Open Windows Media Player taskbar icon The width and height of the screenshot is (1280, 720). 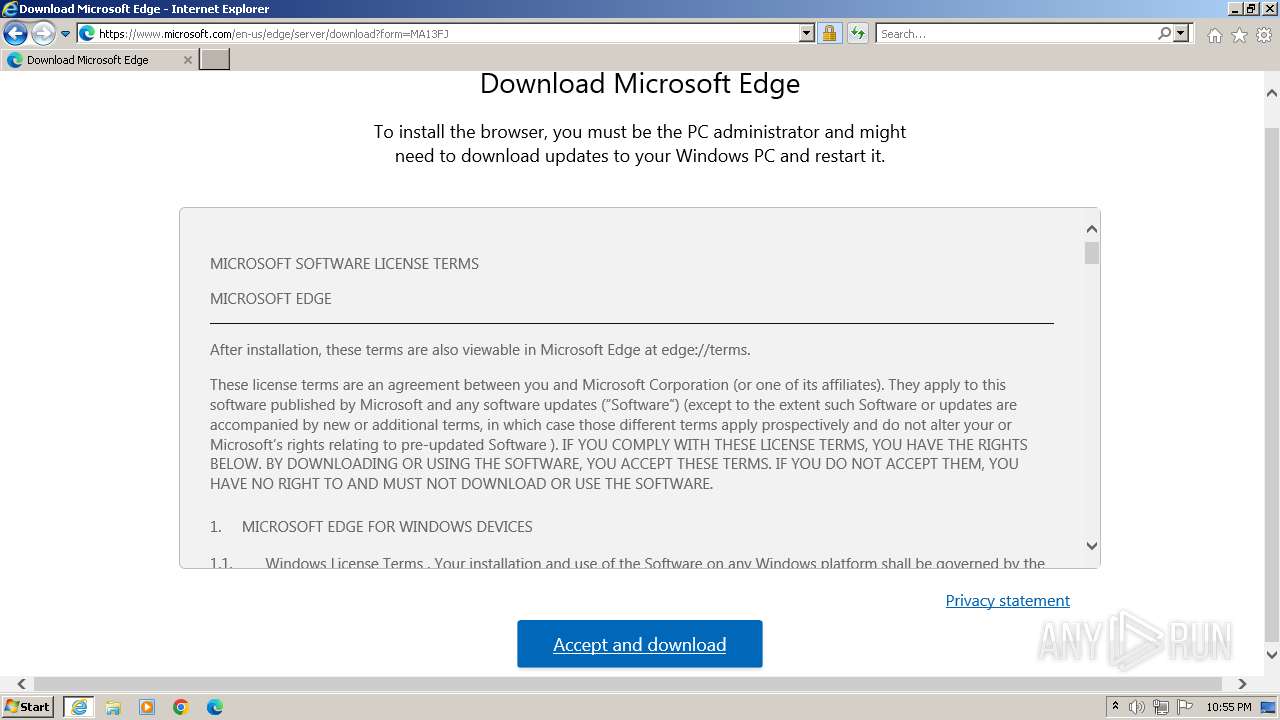(147, 707)
